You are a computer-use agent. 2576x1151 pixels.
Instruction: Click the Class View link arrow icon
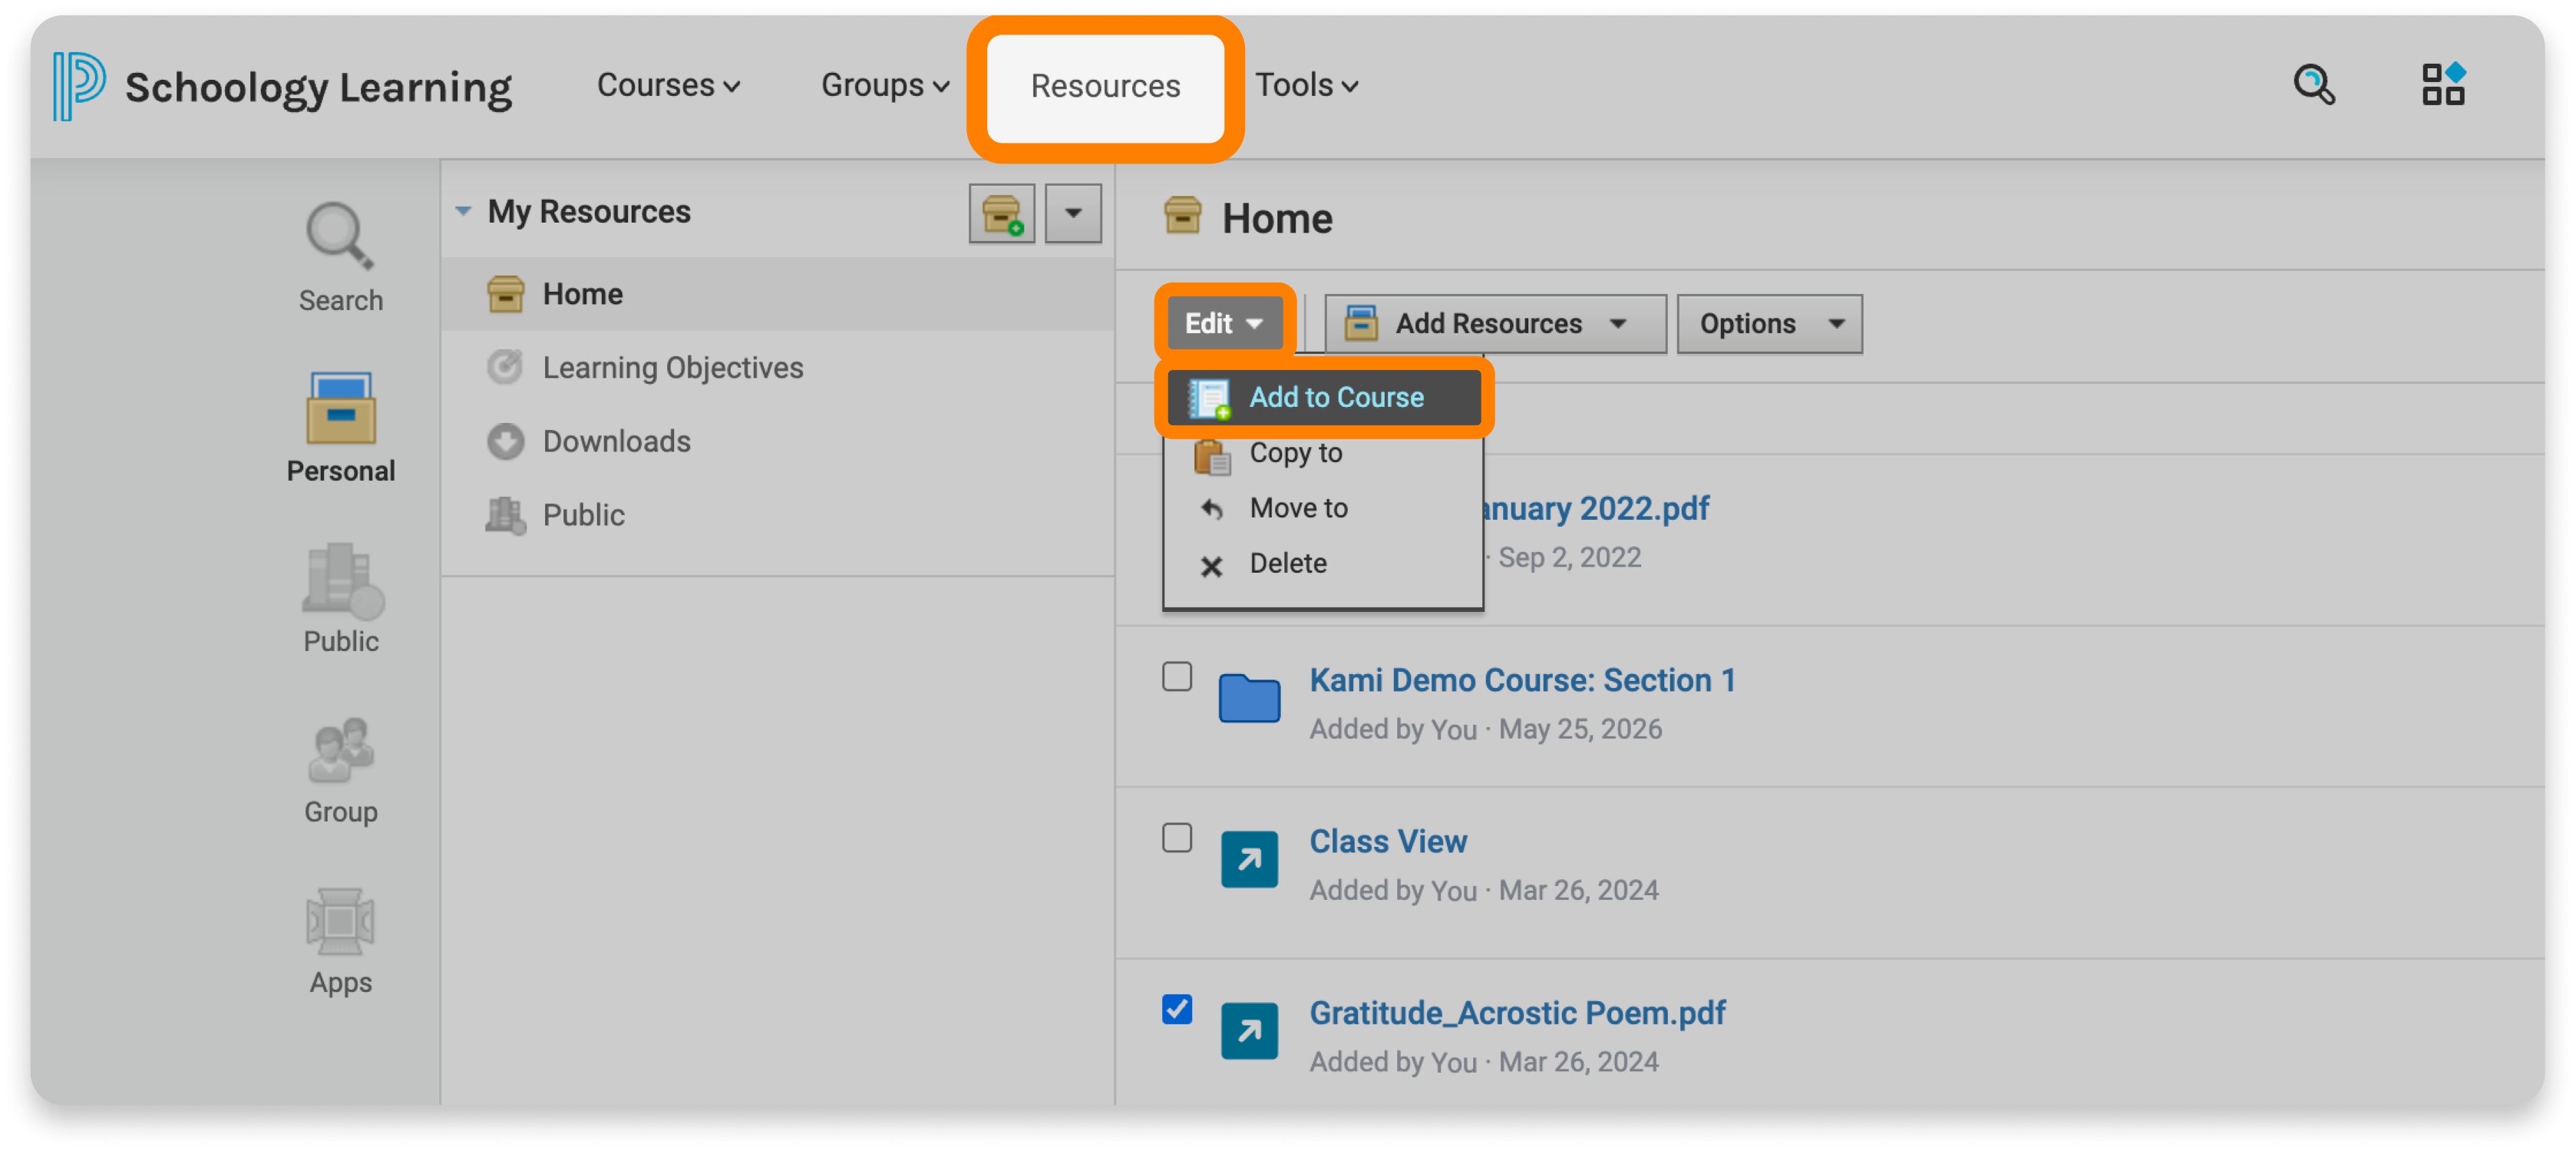[x=1249, y=860]
